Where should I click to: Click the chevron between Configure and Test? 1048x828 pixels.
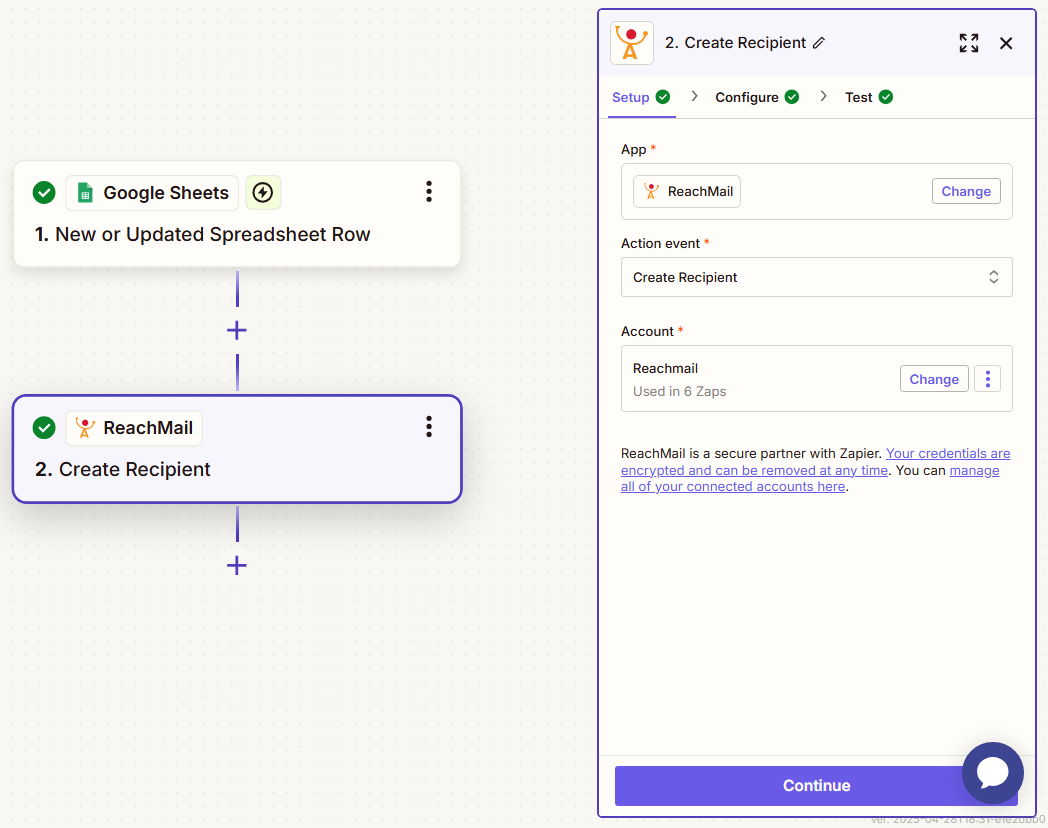click(x=823, y=97)
